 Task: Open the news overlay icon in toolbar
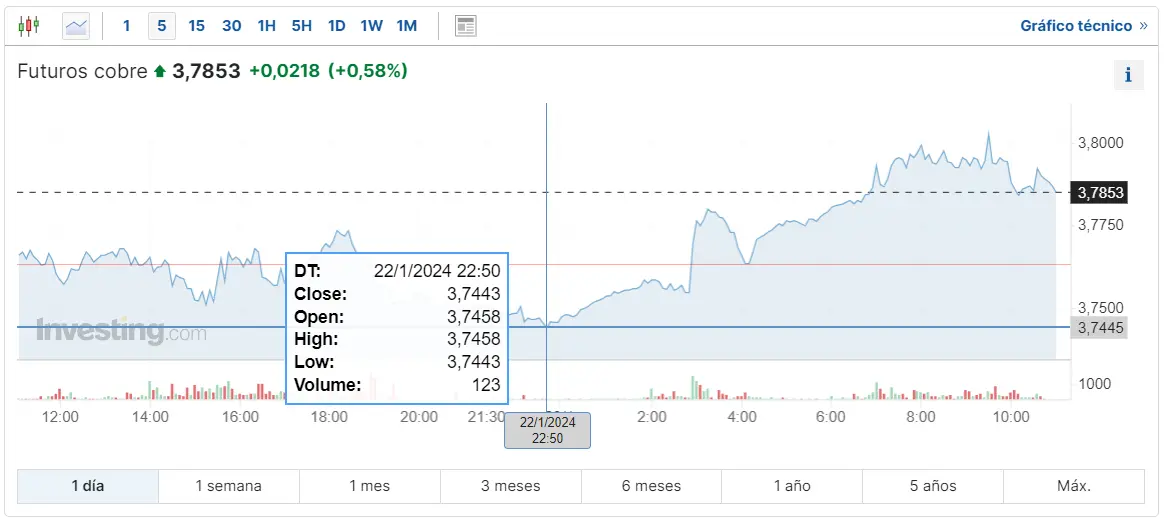pyautogui.click(x=465, y=26)
